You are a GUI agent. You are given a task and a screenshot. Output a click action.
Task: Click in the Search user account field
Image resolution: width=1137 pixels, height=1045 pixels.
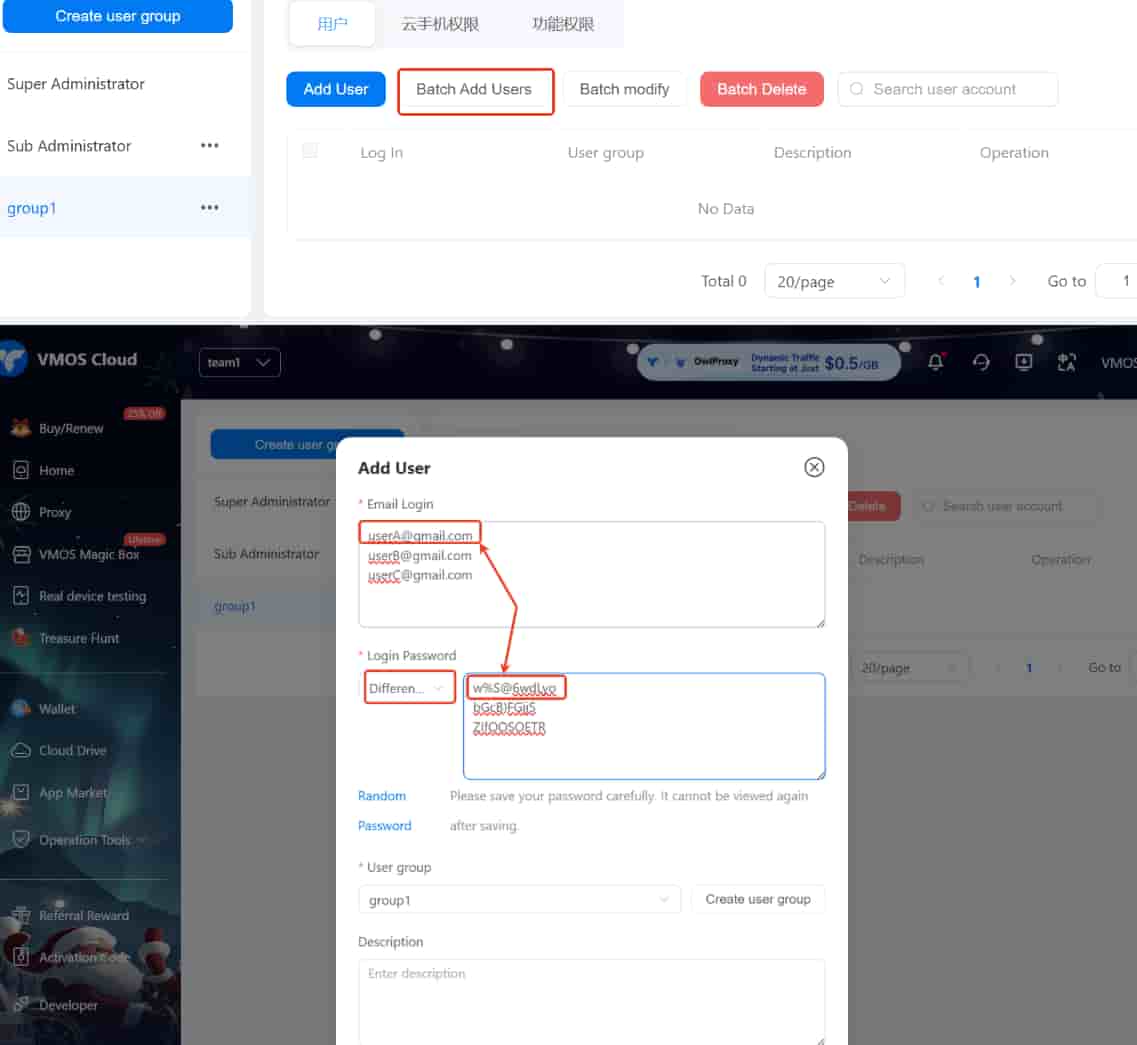pos(958,89)
